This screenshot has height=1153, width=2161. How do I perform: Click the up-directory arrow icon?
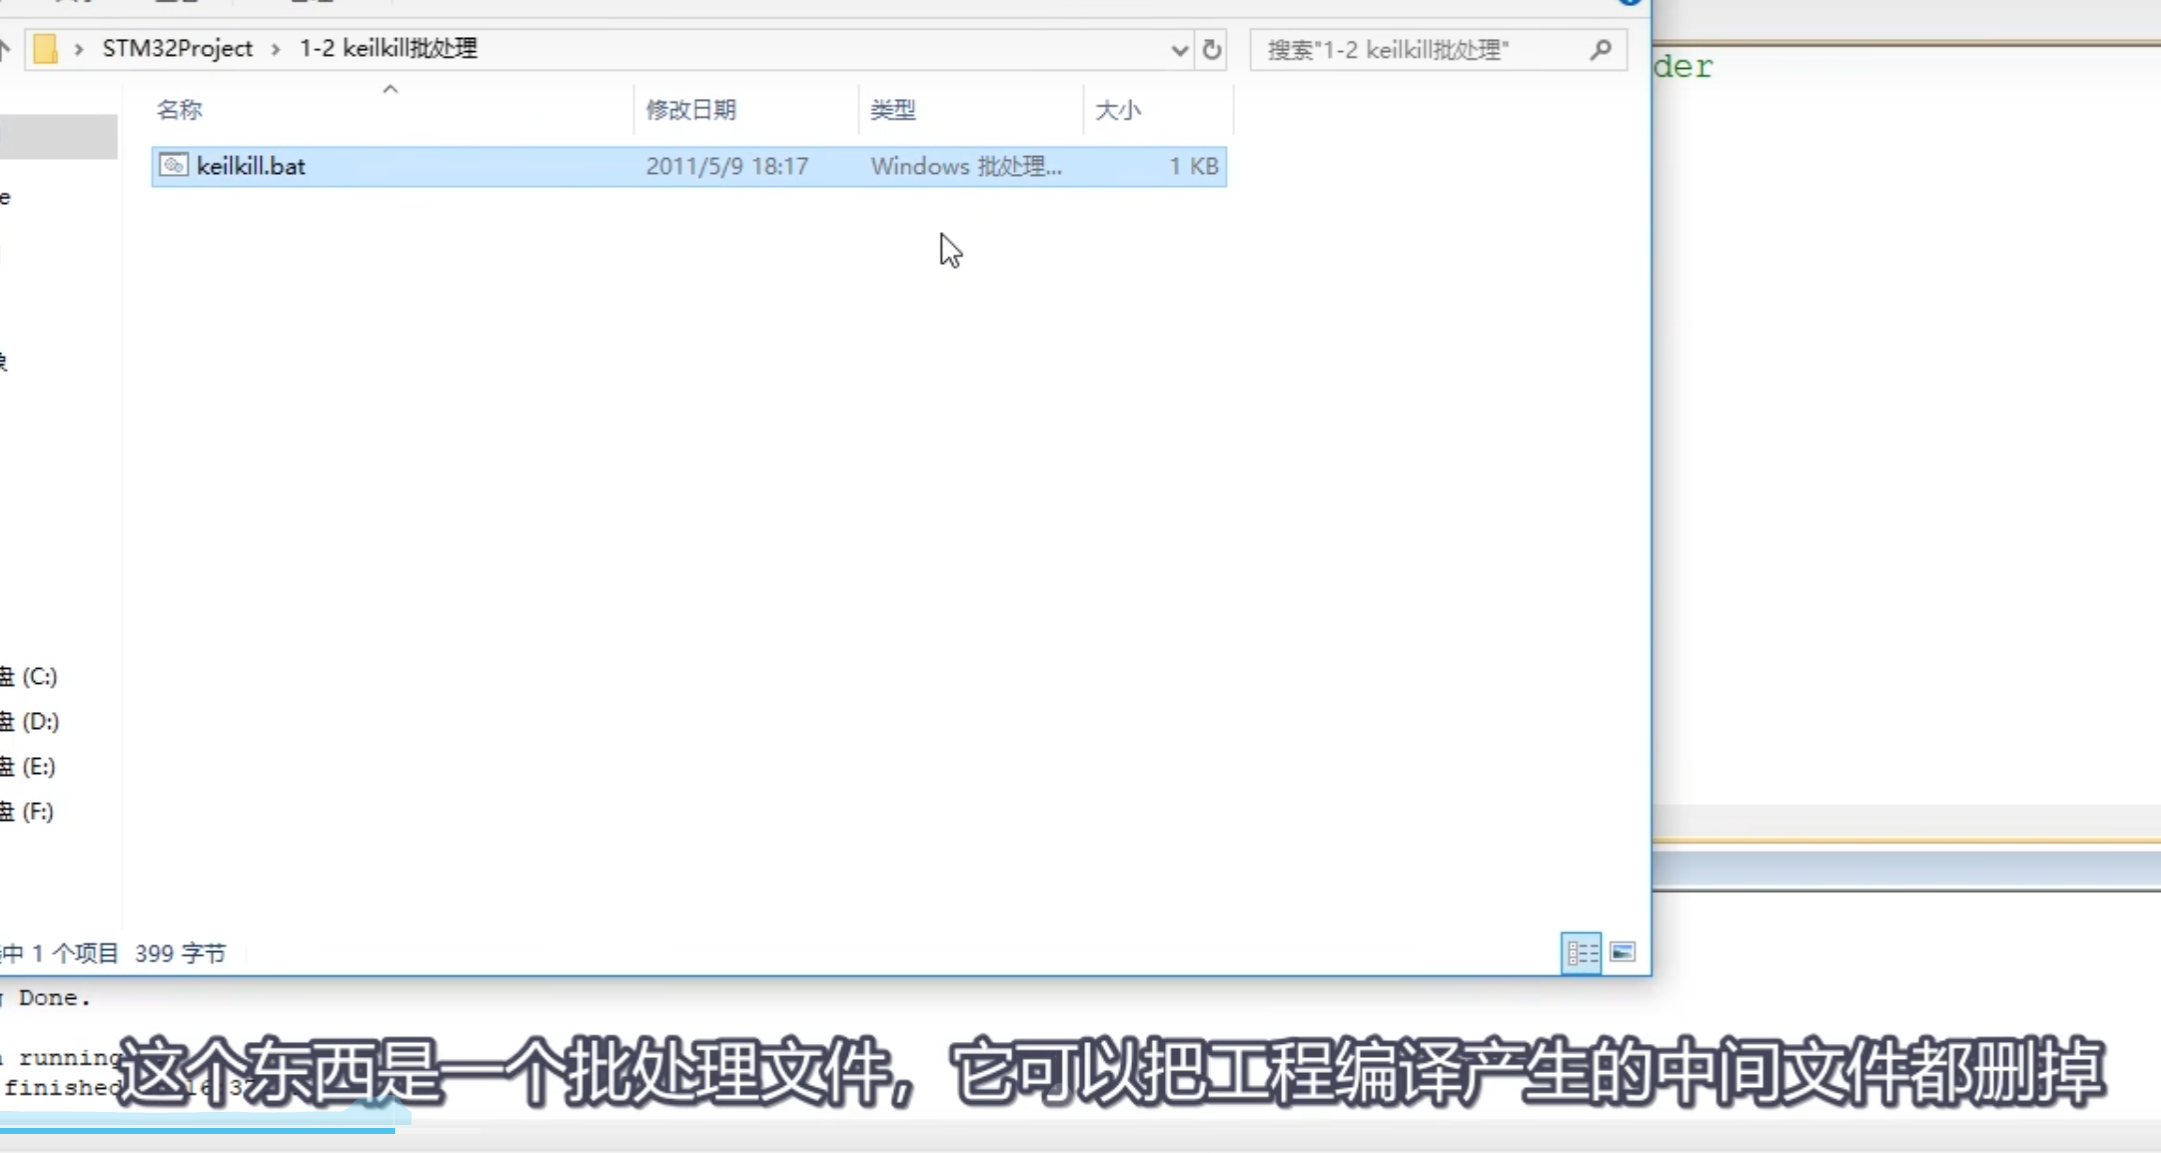coord(5,48)
